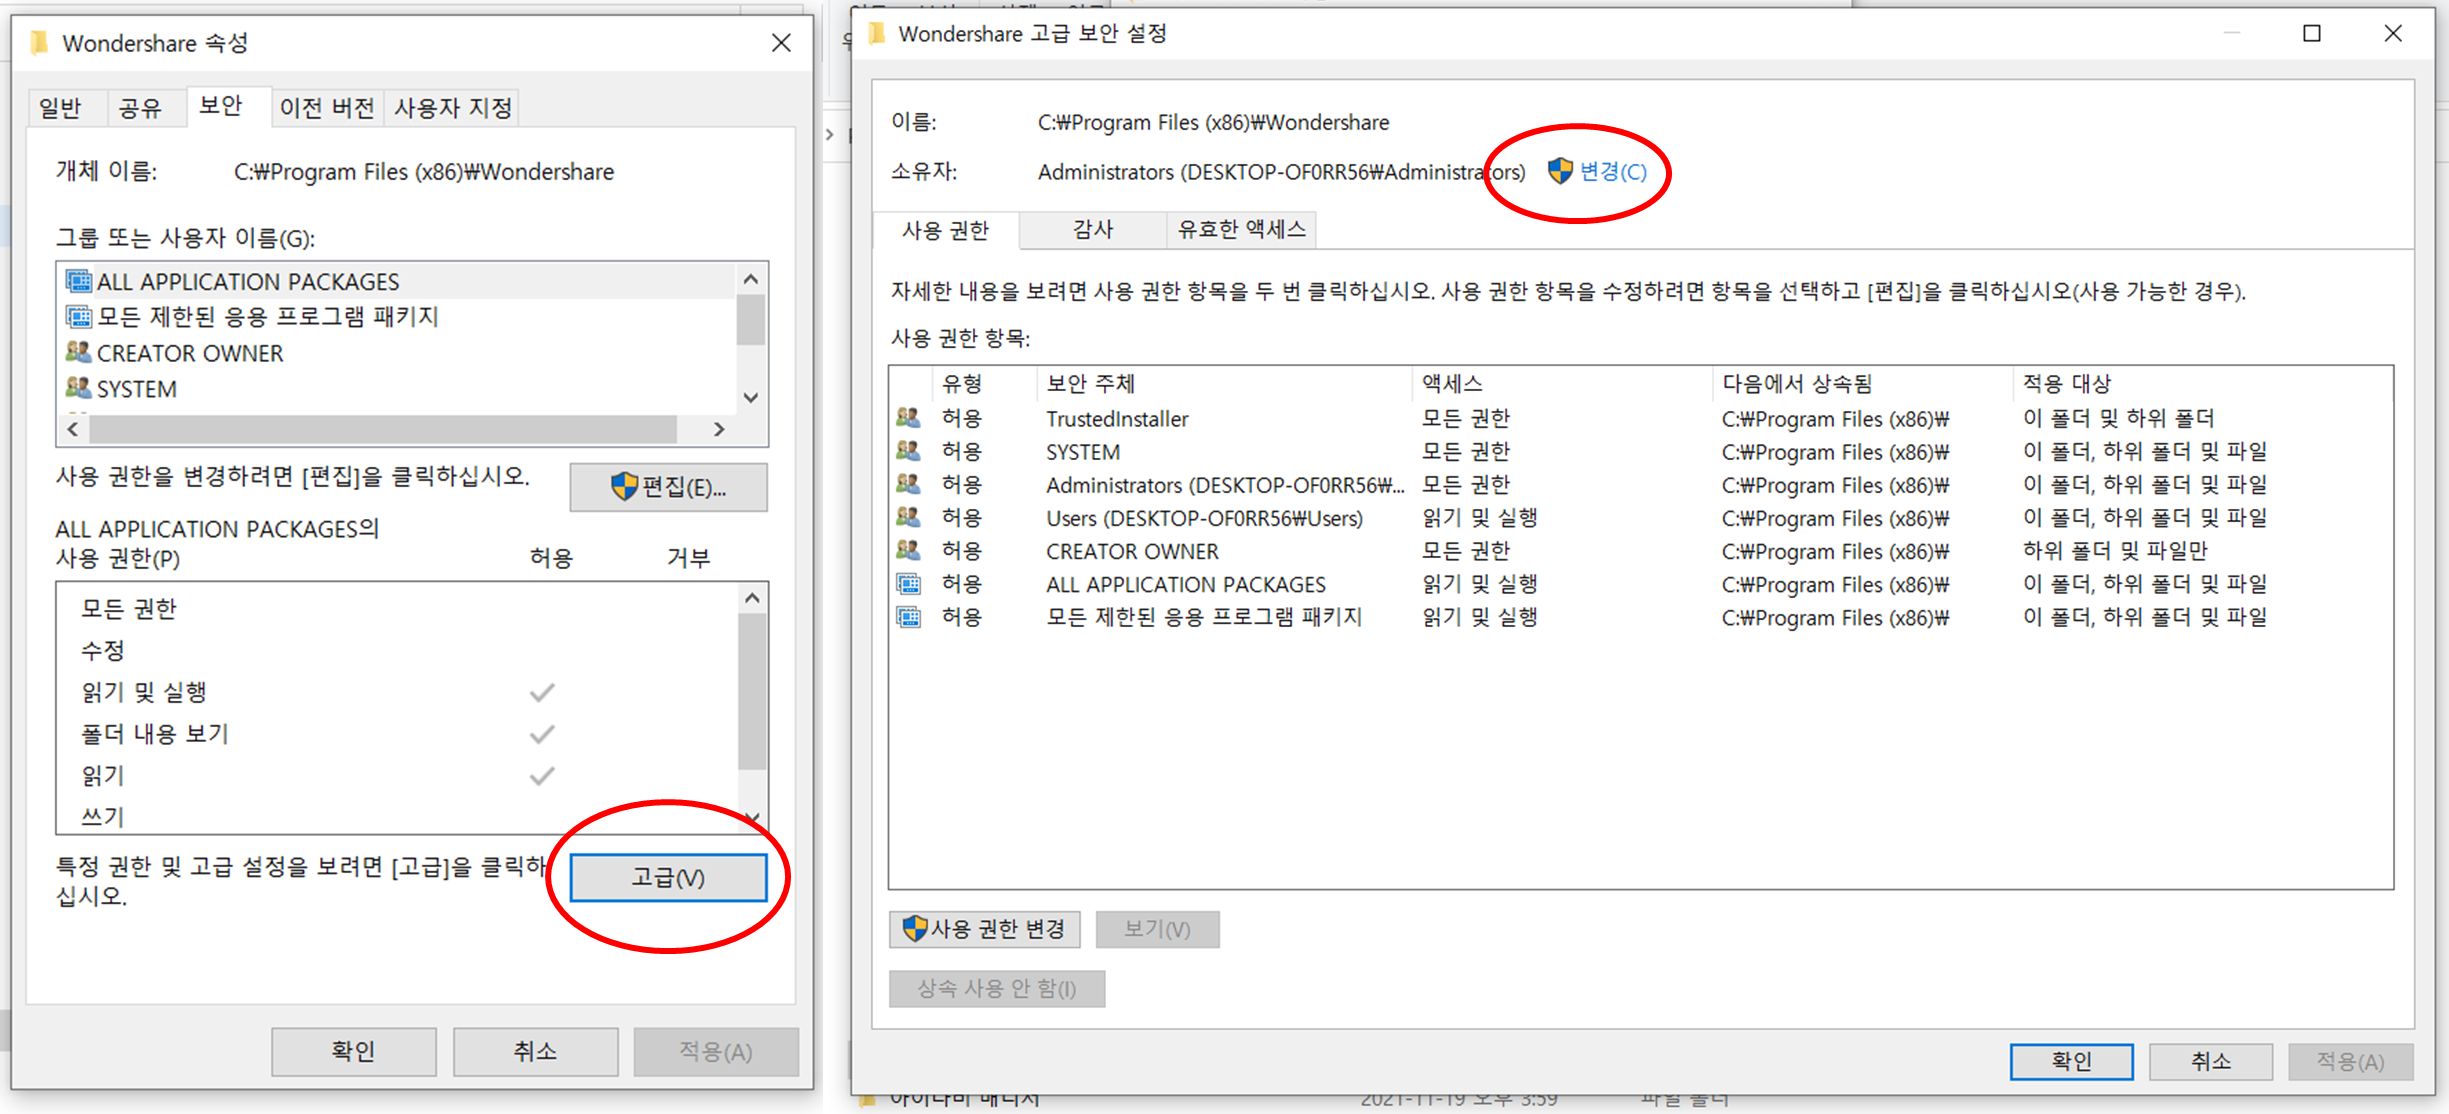Select the 사용 권한 tab in advanced security
The image size is (2449, 1114).
point(945,230)
